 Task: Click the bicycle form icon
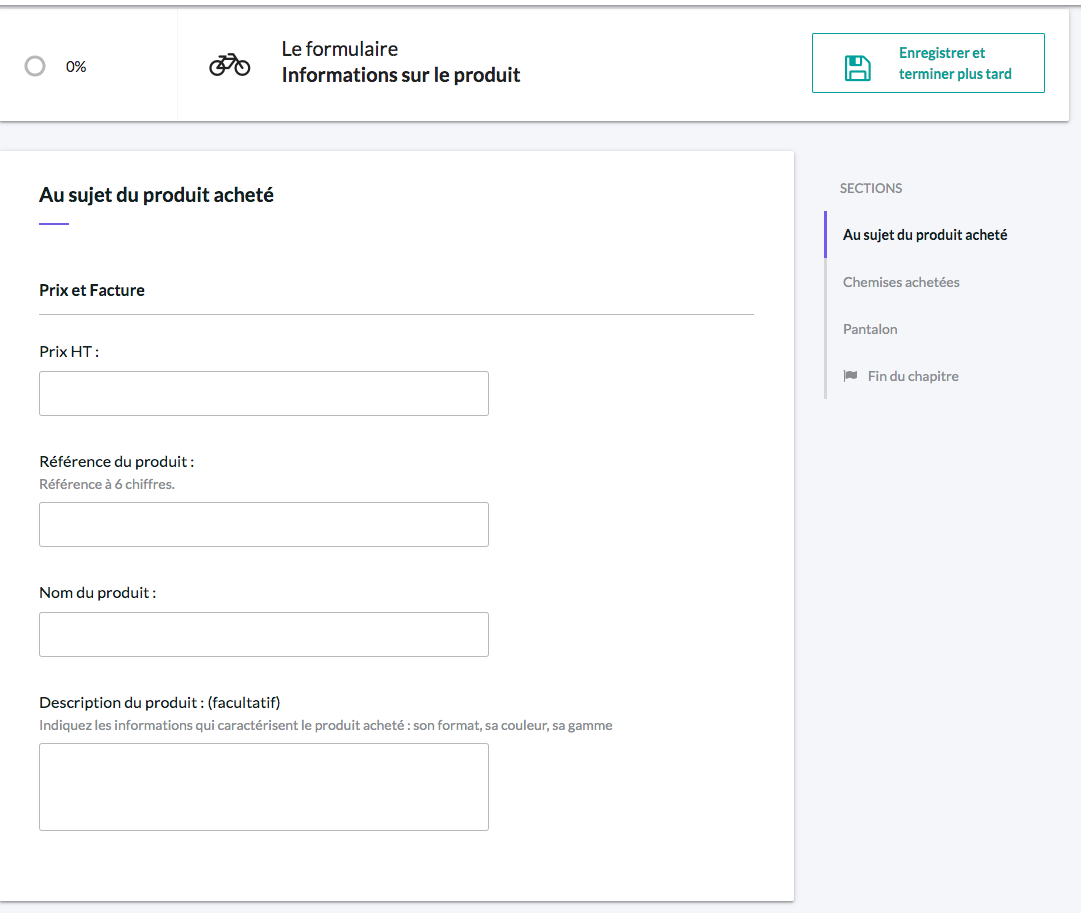(230, 66)
